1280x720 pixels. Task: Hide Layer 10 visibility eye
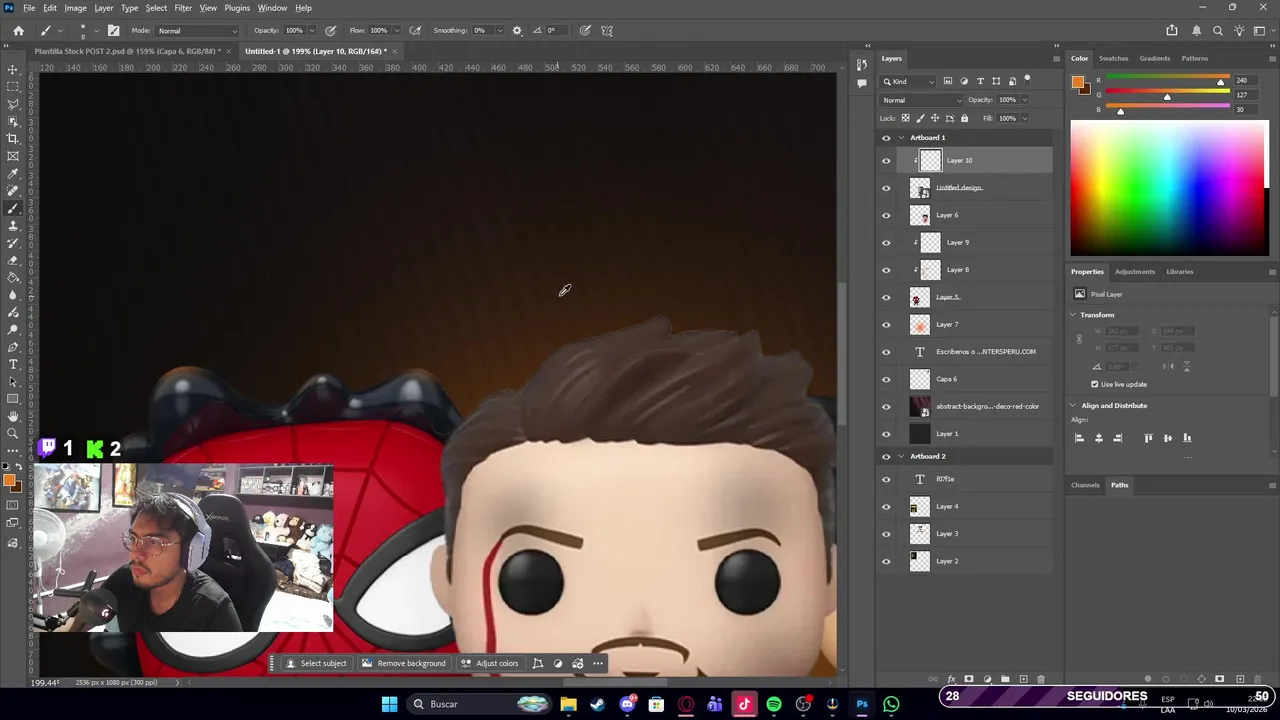[885, 160]
